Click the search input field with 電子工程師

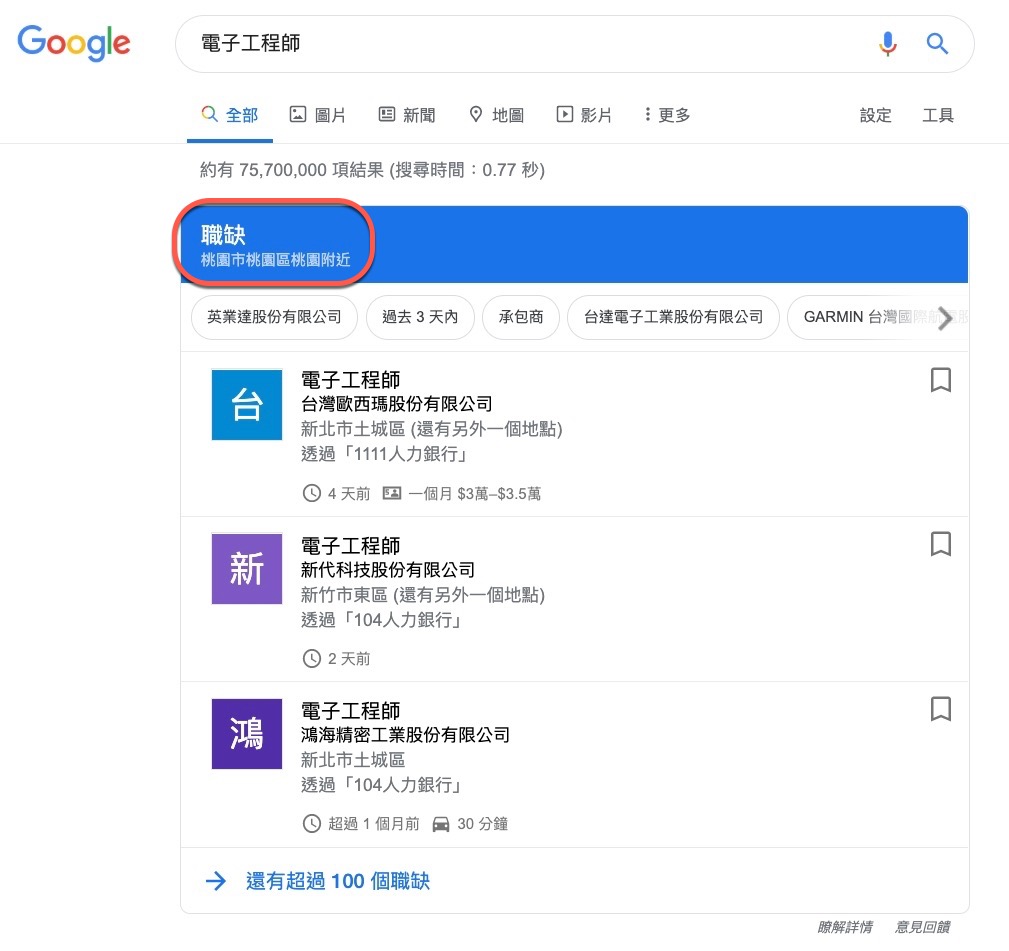point(520,44)
